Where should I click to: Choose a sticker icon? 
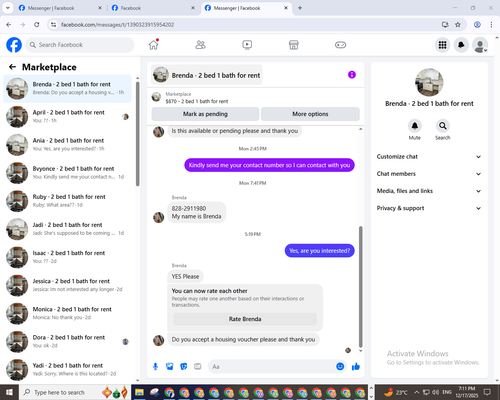click(x=184, y=367)
